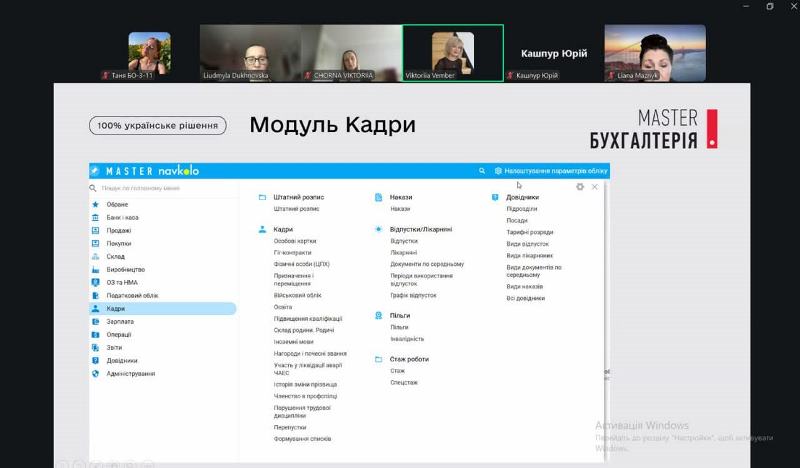
Task: Click the folder icon beside Стаж роботи
Action: (x=379, y=359)
